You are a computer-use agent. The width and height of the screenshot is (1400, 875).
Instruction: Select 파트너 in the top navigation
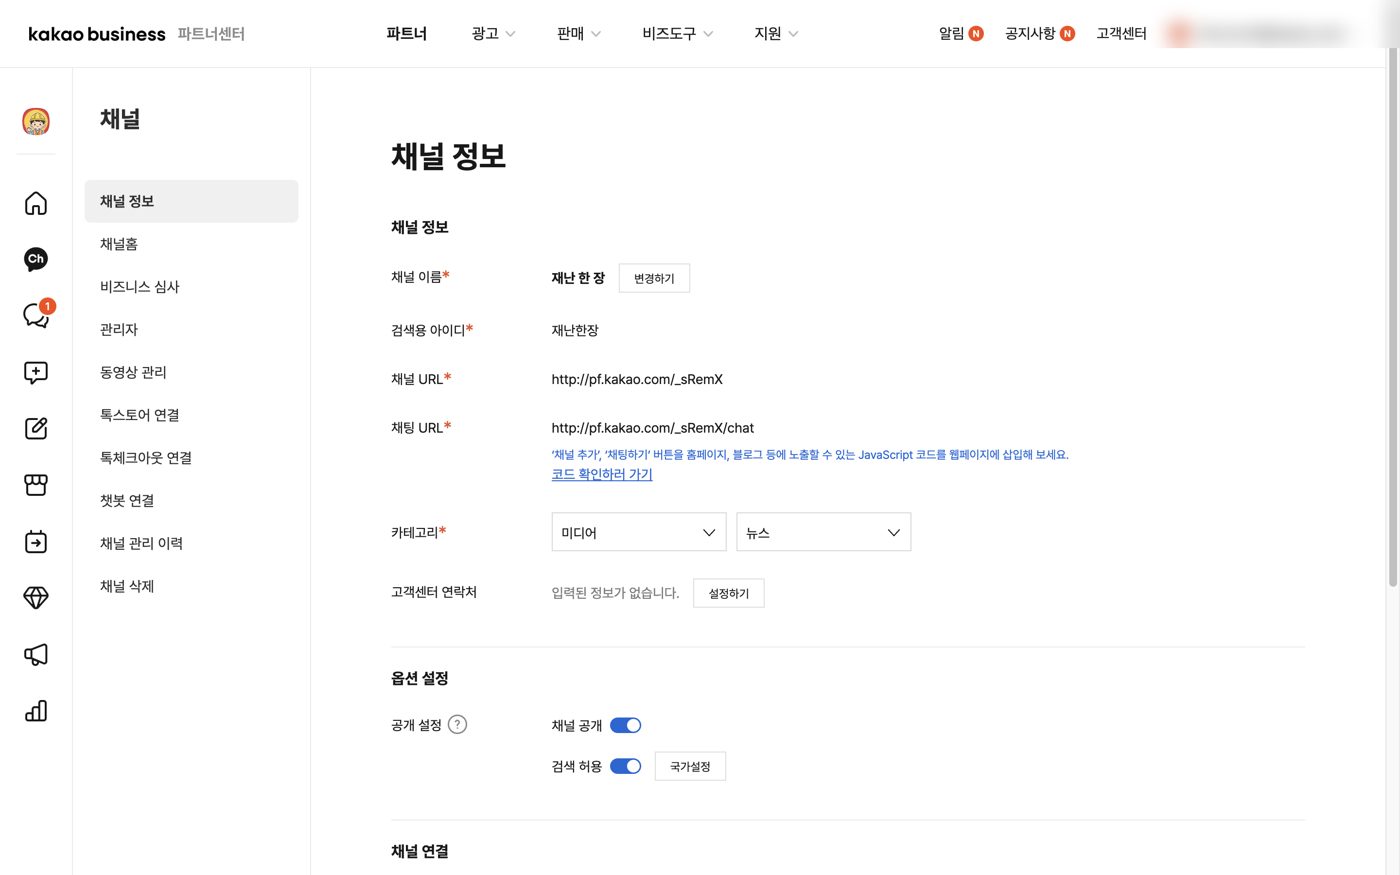point(406,34)
